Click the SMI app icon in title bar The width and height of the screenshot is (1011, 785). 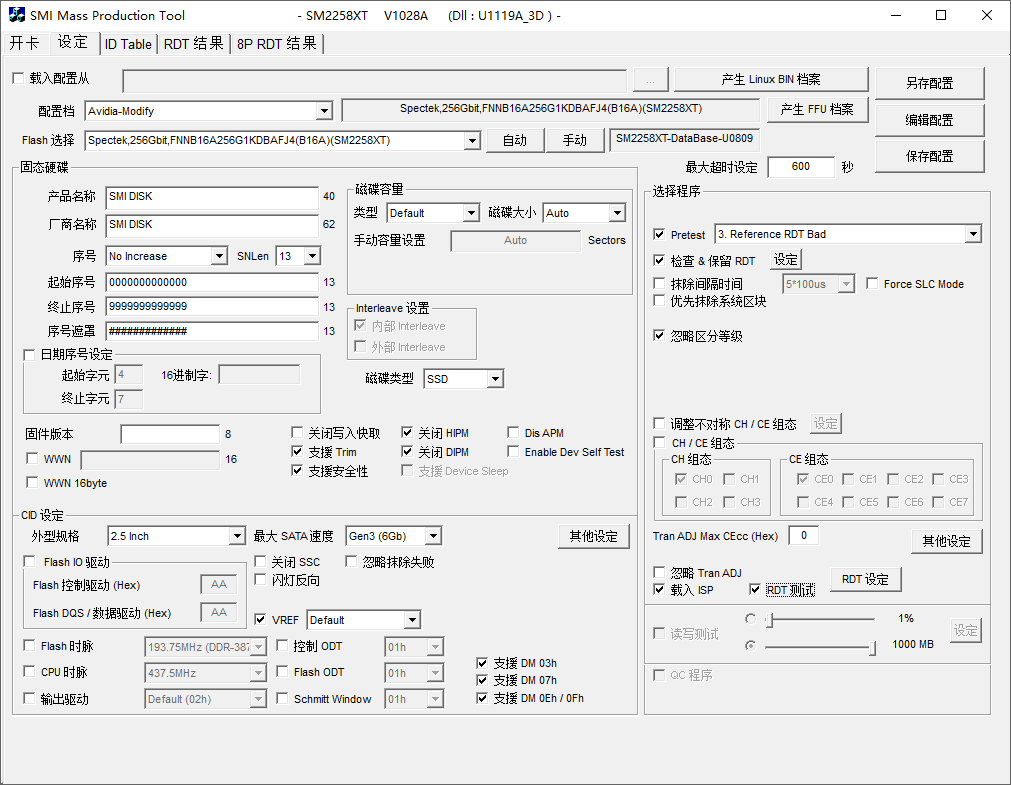coord(17,15)
